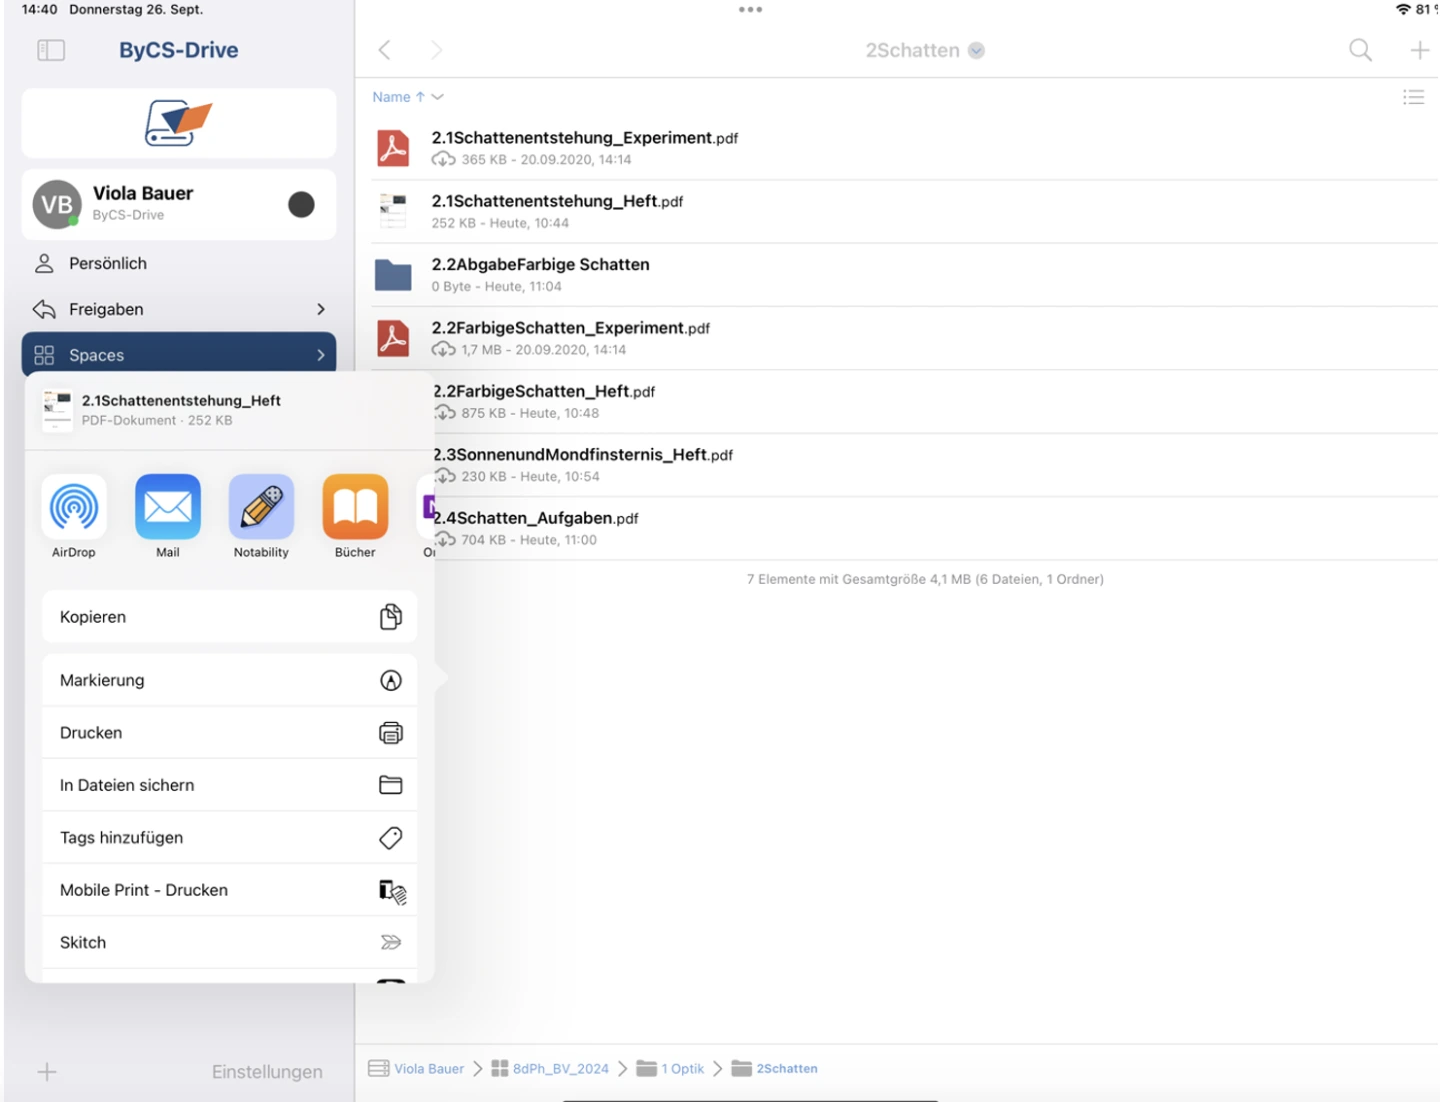Image resolution: width=1440 pixels, height=1102 pixels.
Task: Open file in Bücher app
Action: coord(355,507)
